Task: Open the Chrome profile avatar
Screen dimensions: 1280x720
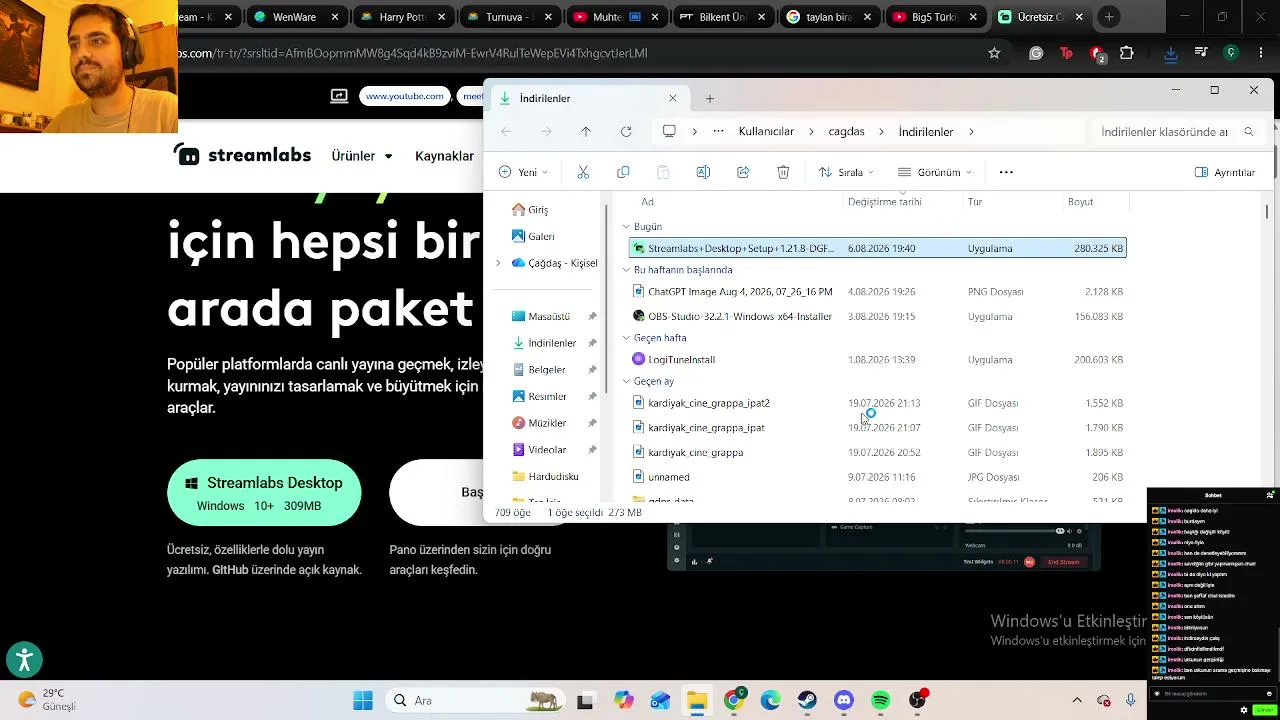Action: point(1231,53)
